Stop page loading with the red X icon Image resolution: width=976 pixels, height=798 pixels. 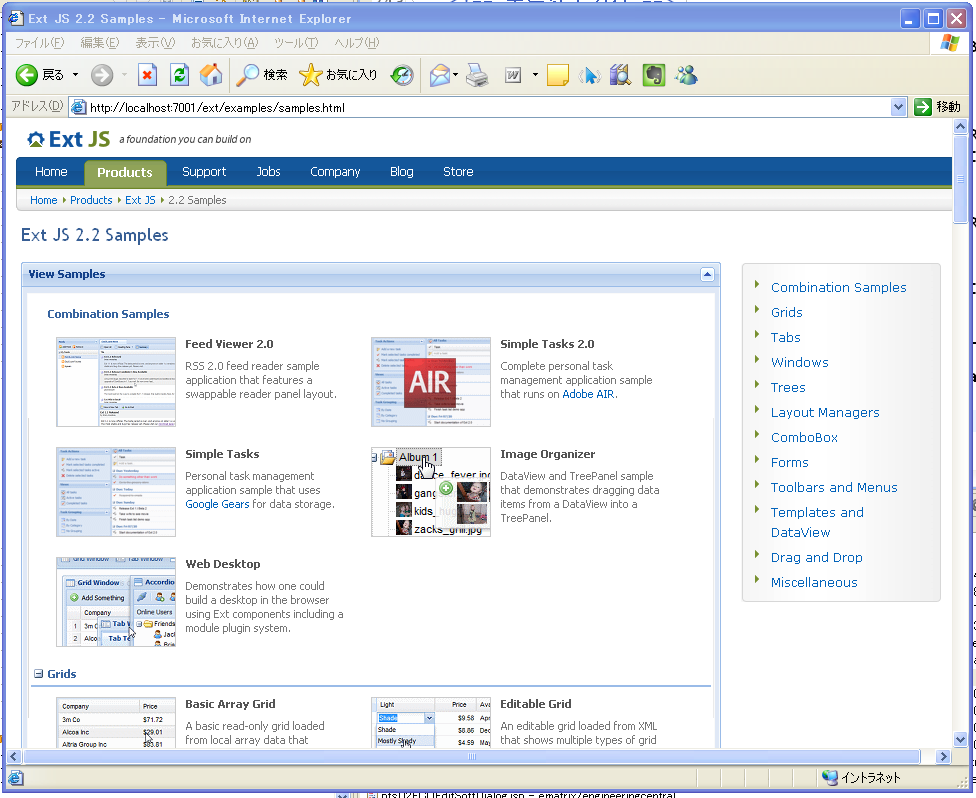click(147, 75)
